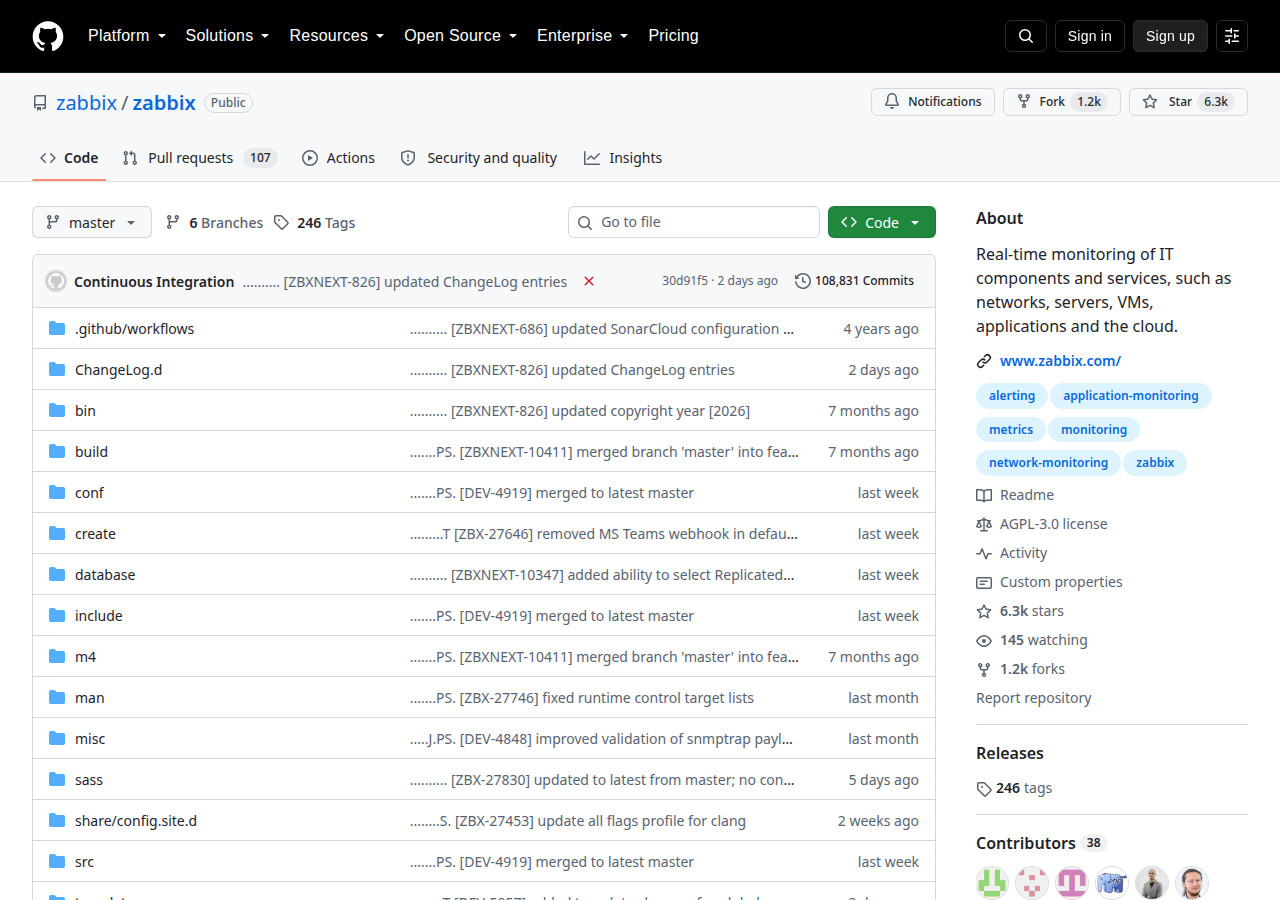Open the src folder

click(84, 862)
